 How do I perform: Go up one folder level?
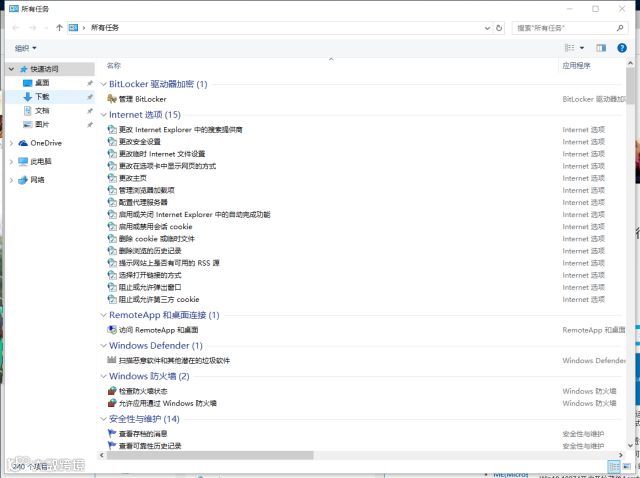tap(59, 28)
